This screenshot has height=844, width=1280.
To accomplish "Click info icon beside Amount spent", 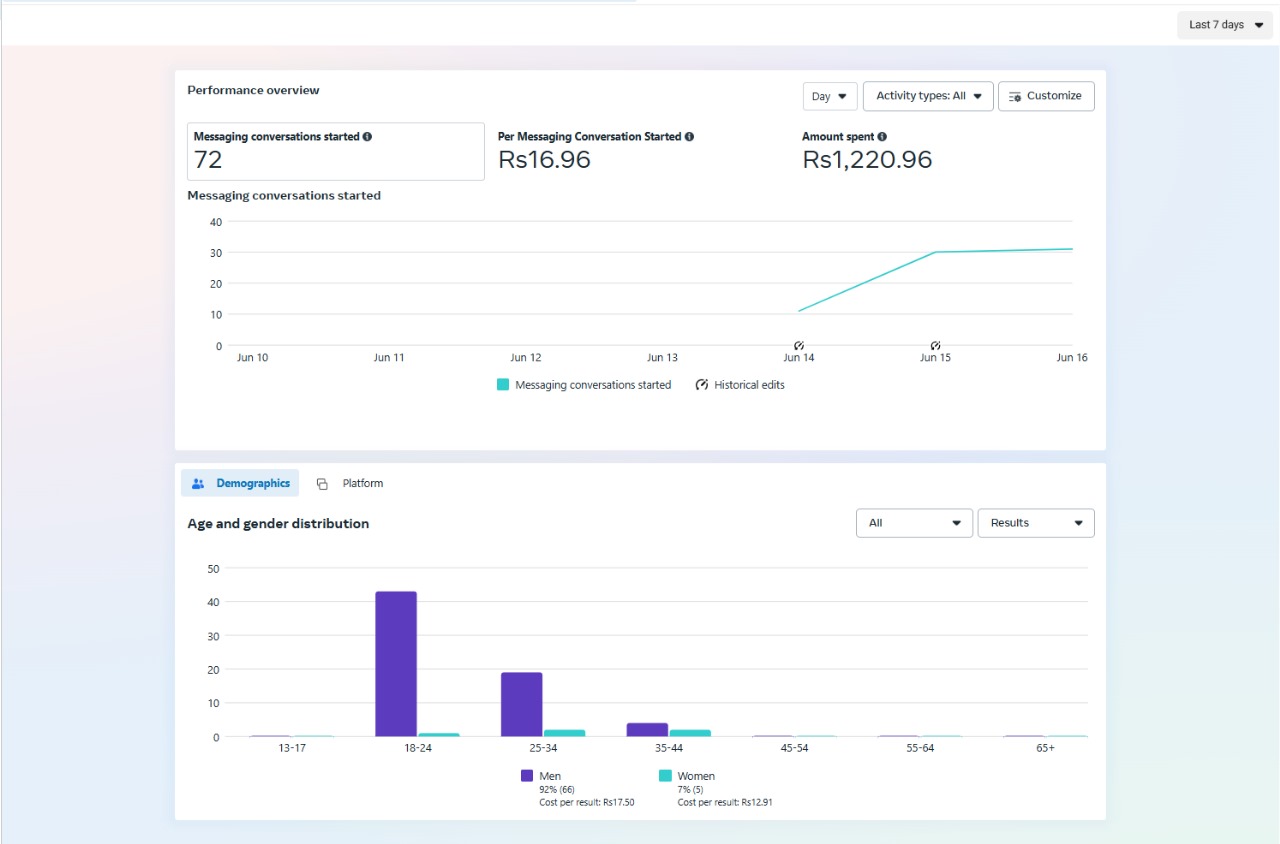I will click(882, 137).
